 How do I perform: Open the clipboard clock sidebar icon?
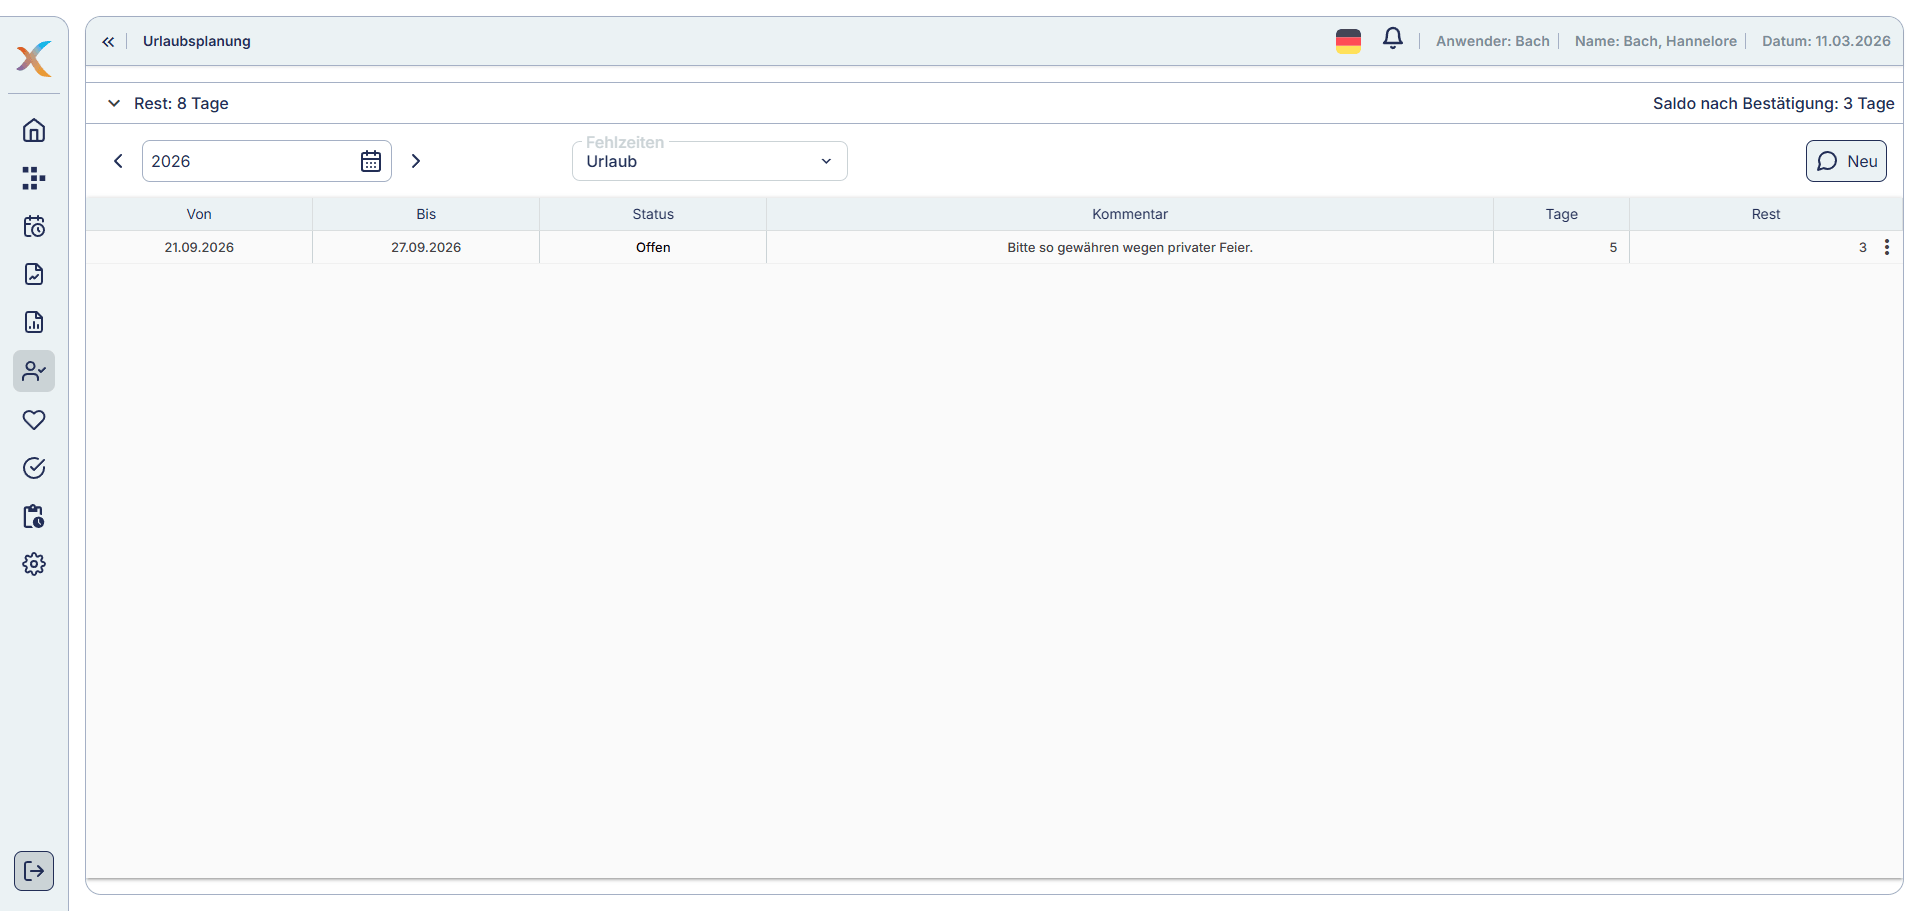tap(34, 517)
